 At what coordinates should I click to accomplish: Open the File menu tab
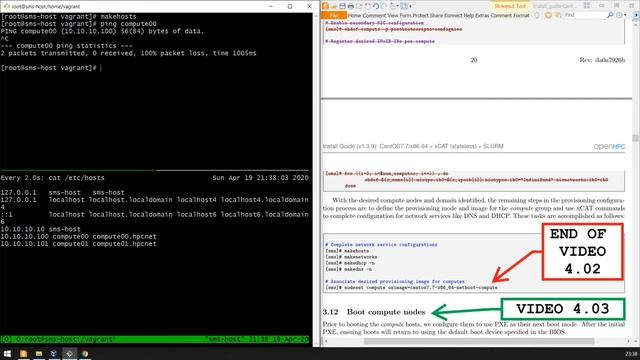point(333,16)
